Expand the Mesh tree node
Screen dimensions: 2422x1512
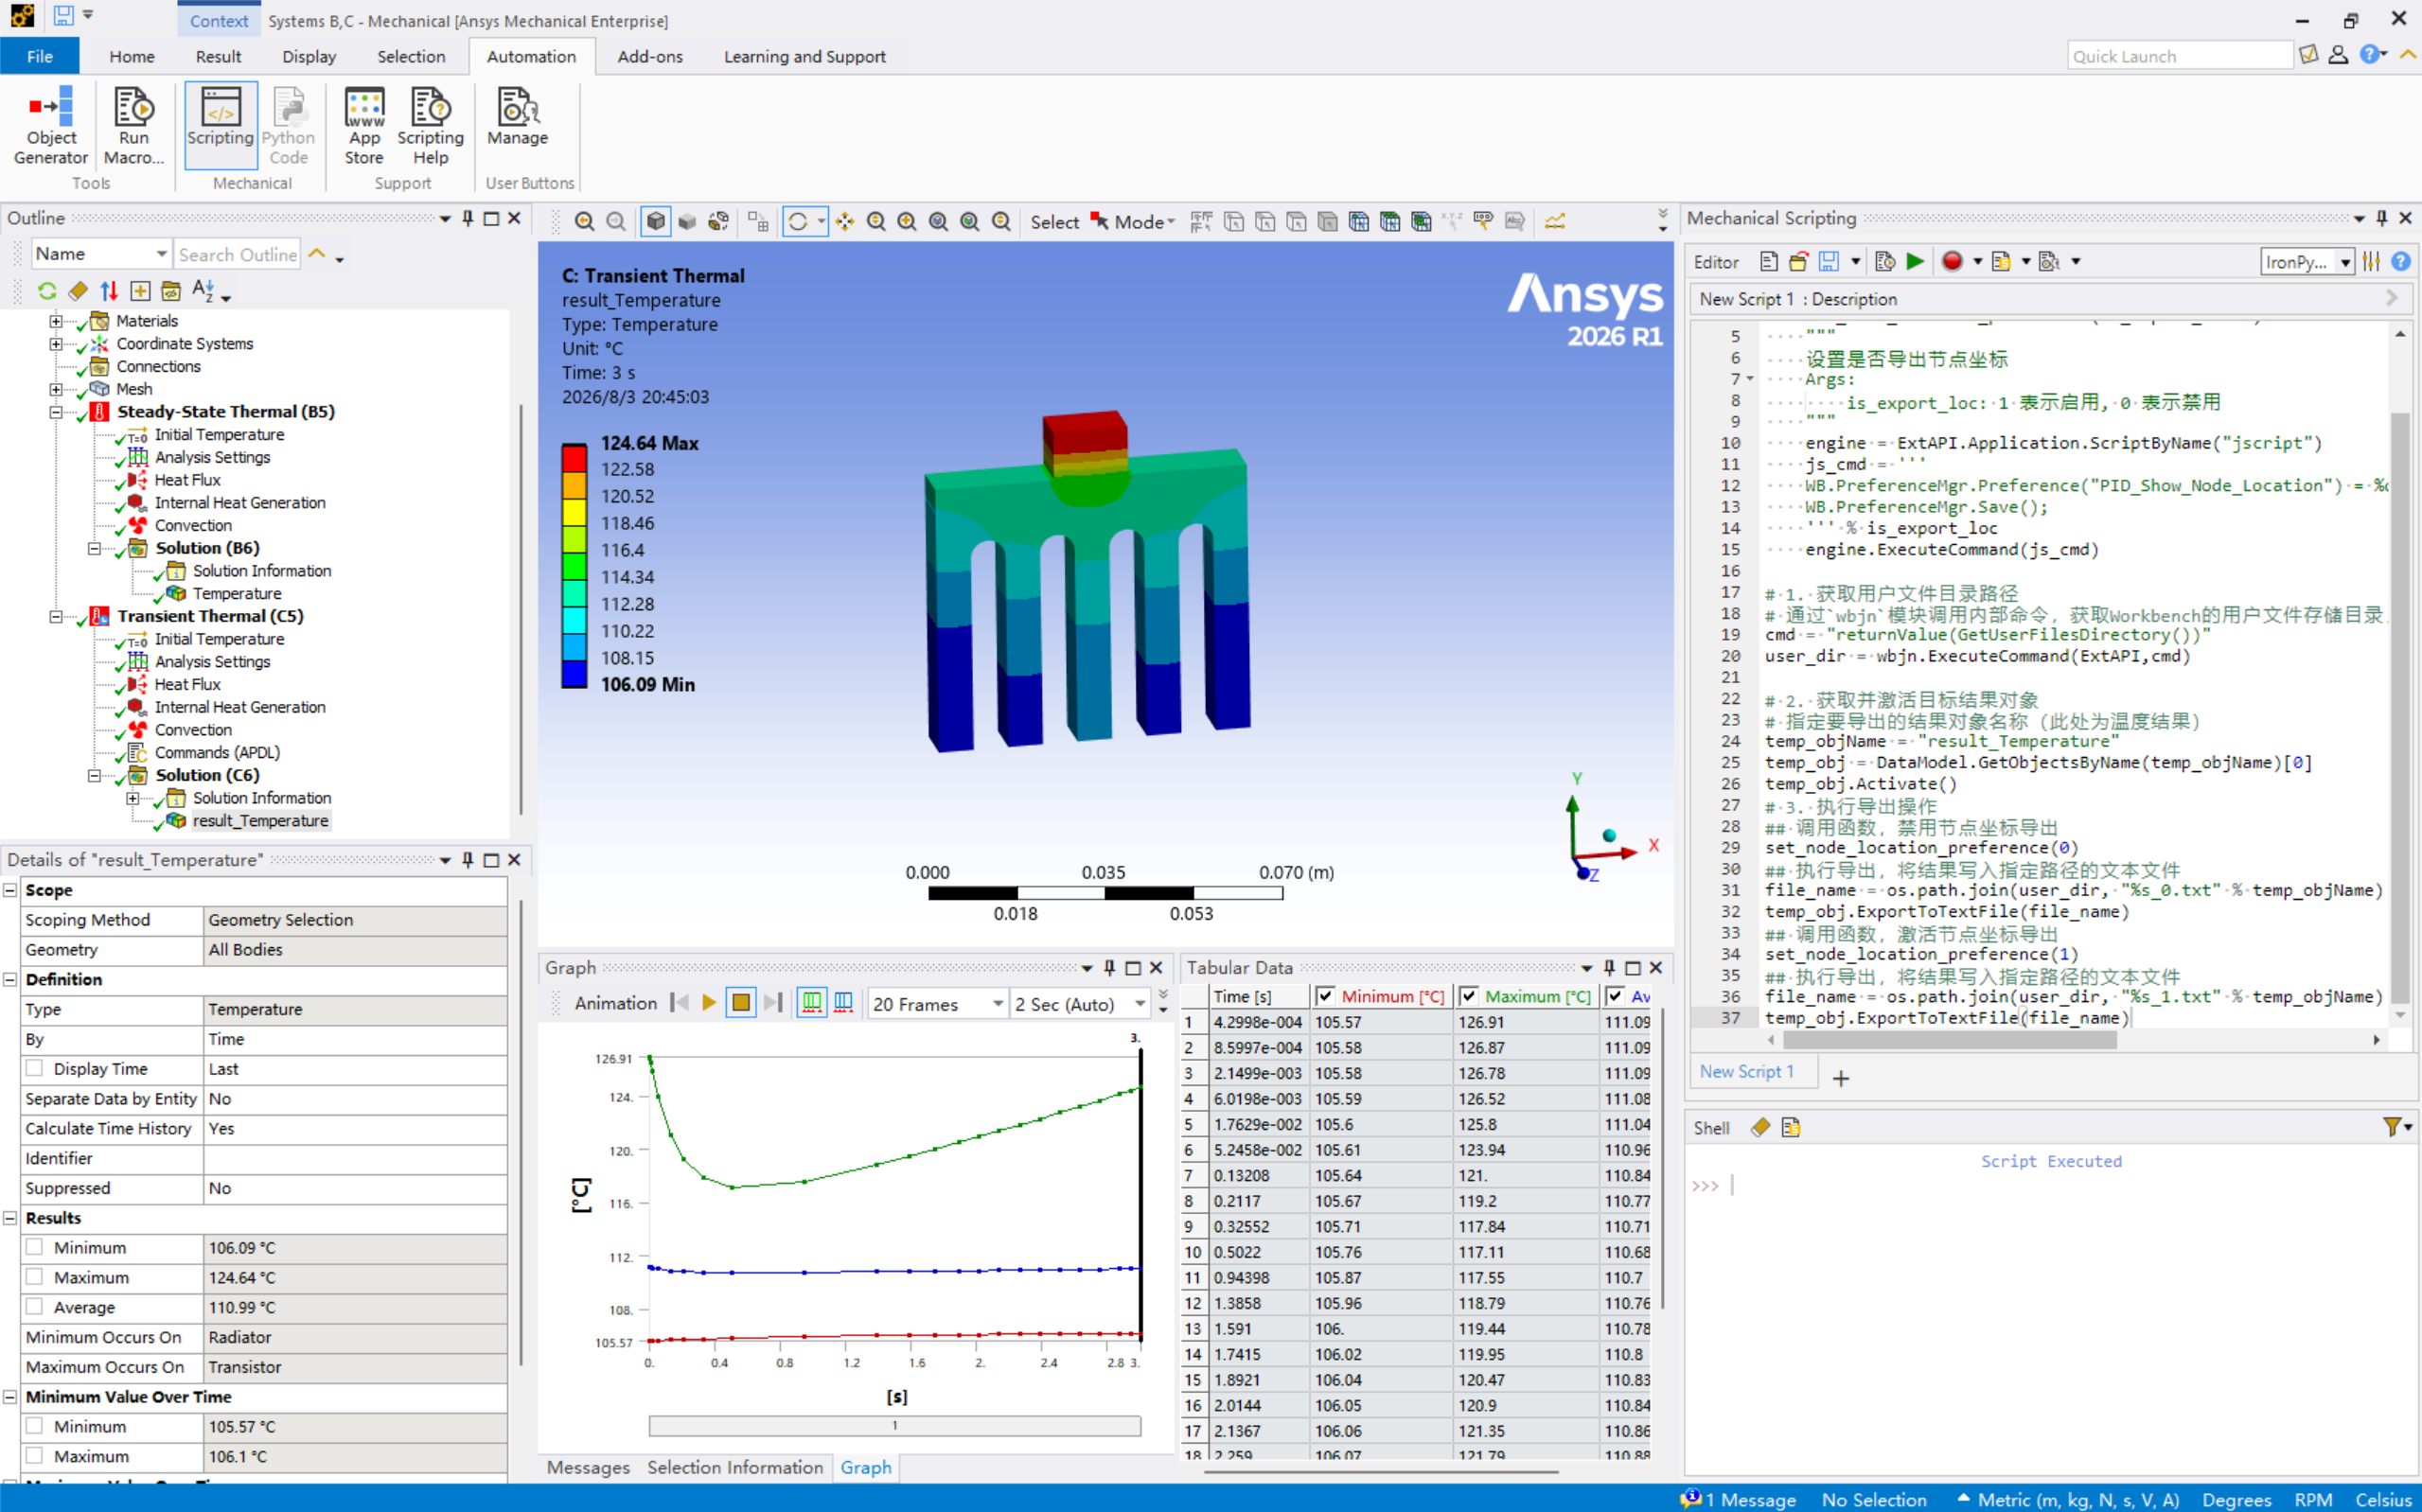point(56,389)
